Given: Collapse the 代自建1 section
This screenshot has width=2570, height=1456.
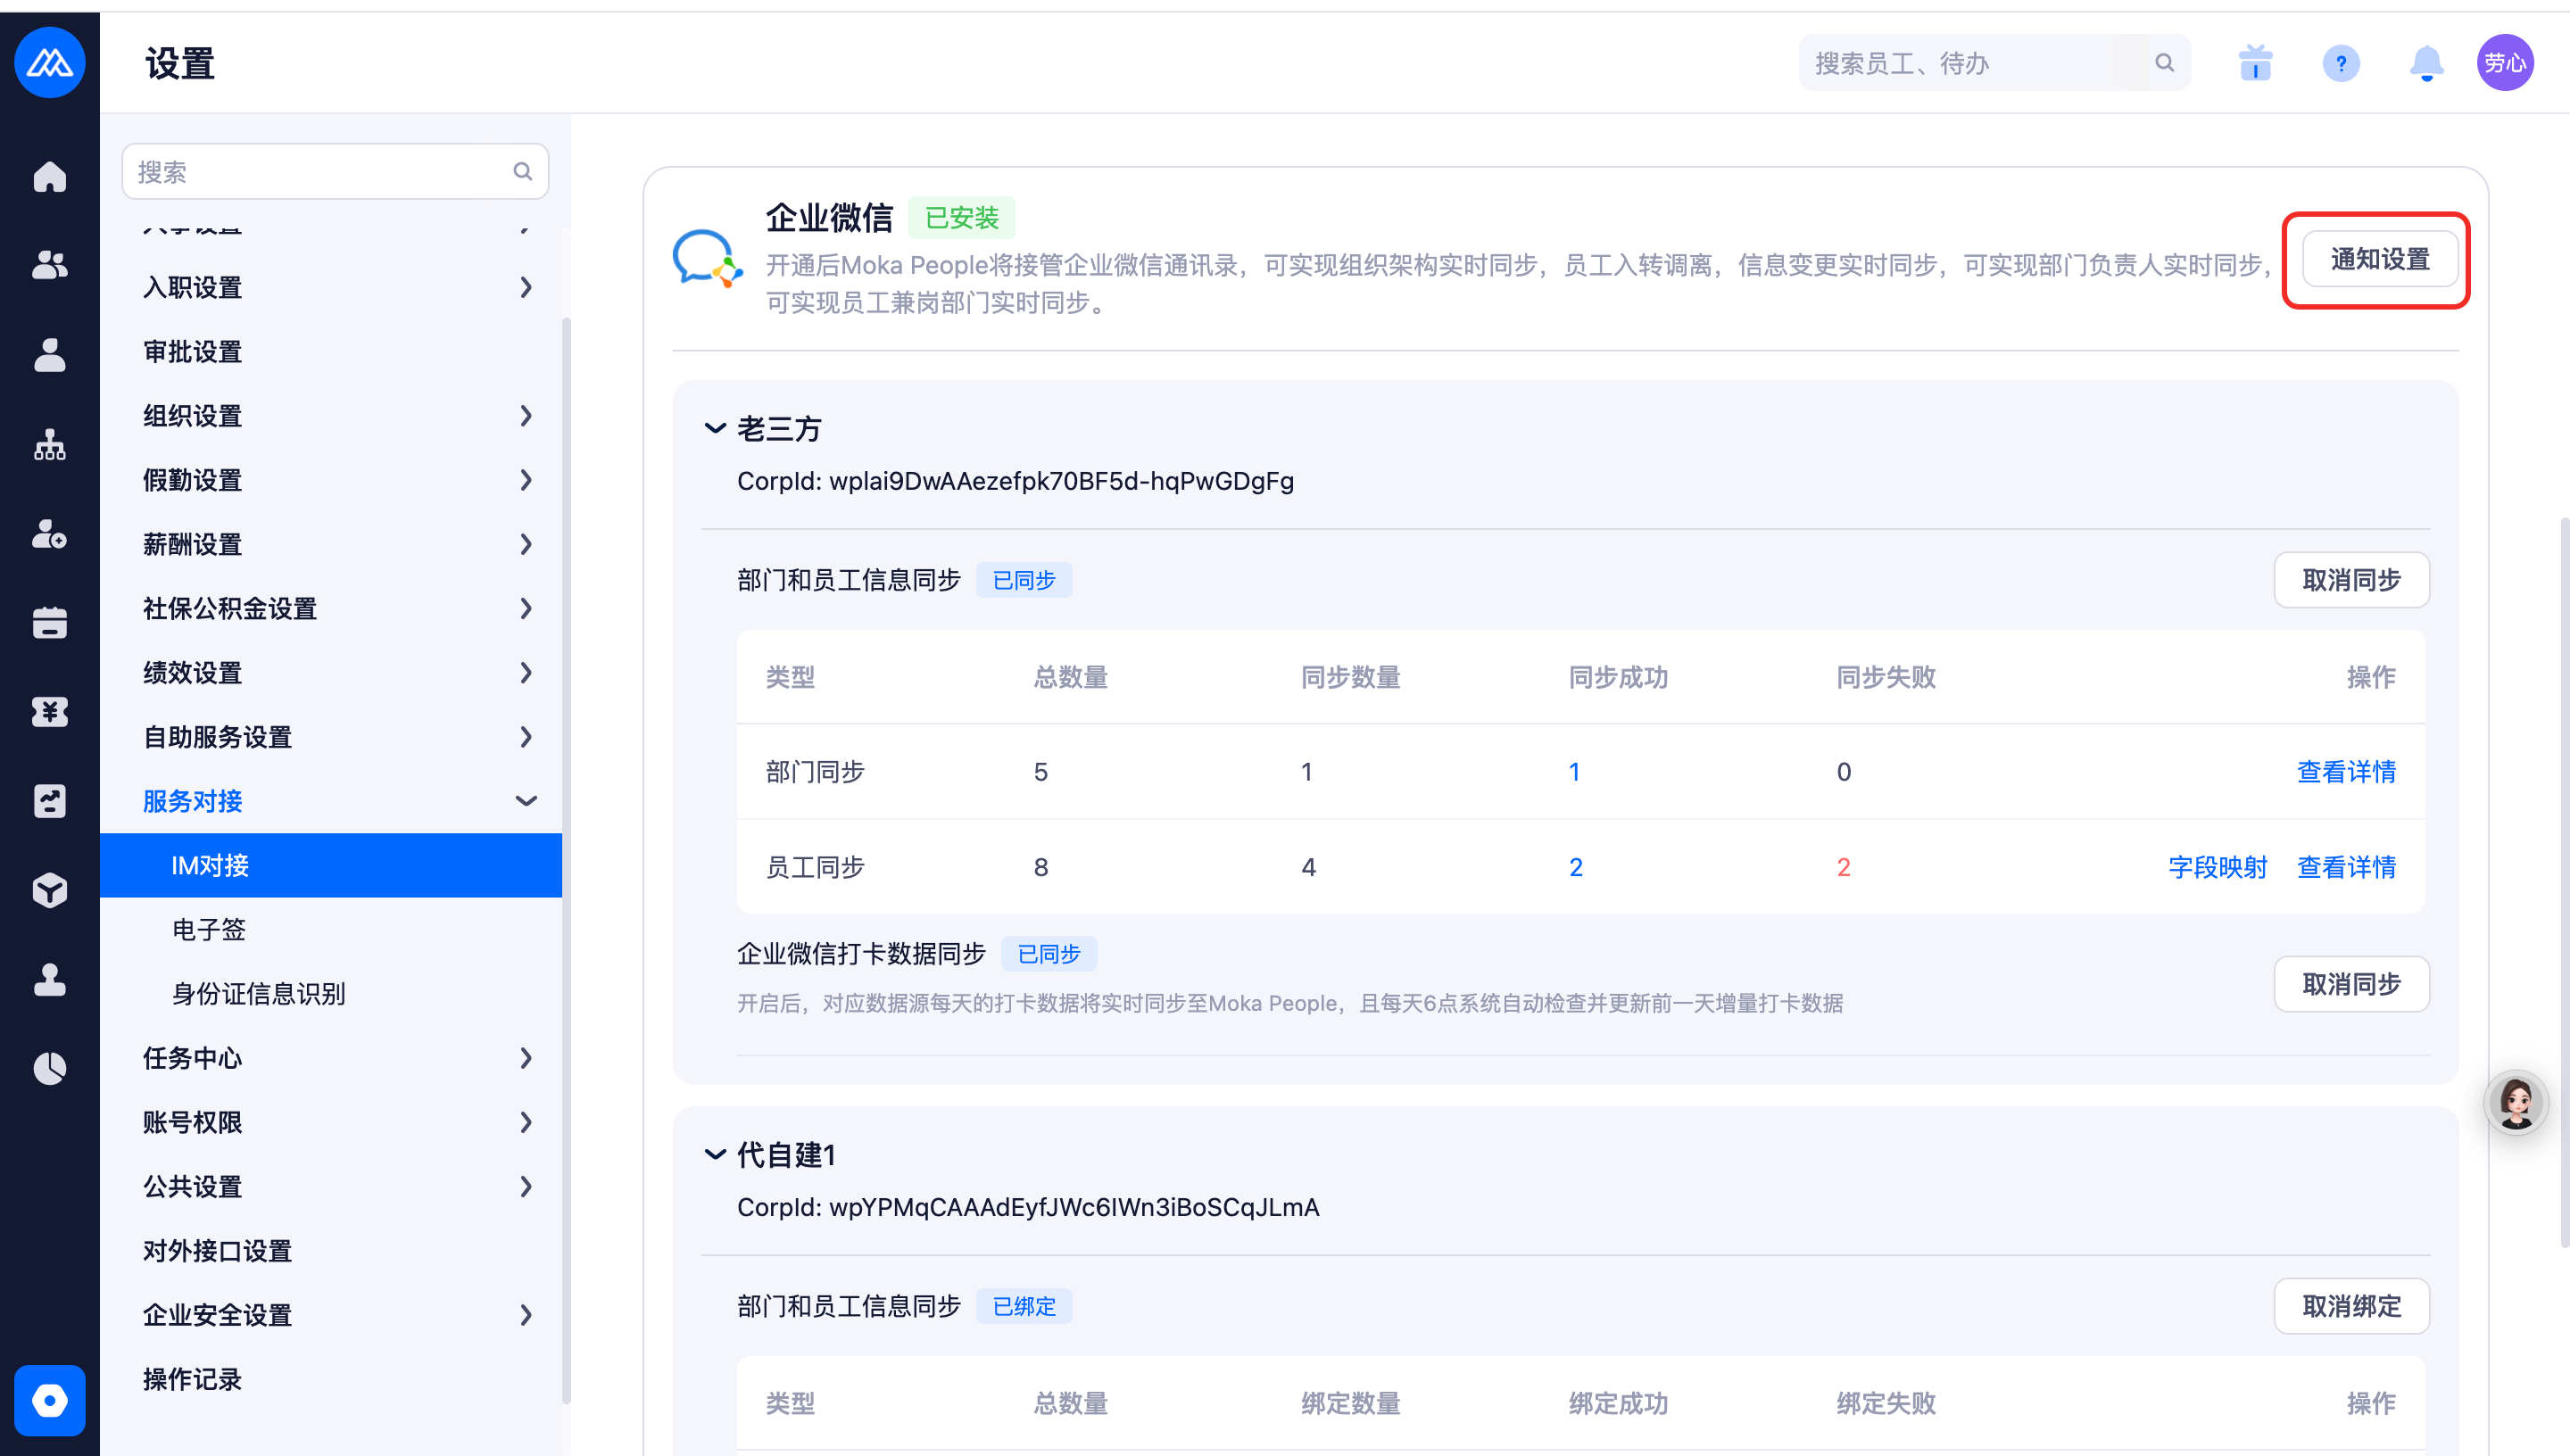Looking at the screenshot, I should point(715,1155).
